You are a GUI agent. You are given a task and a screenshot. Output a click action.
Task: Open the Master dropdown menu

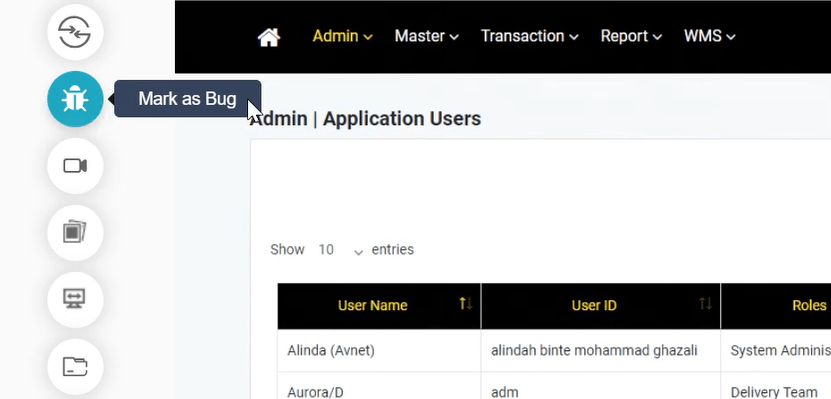(x=427, y=36)
